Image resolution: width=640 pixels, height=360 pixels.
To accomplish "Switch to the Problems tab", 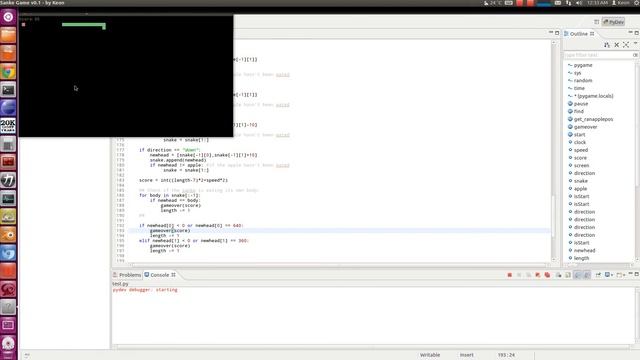I will click(127, 275).
